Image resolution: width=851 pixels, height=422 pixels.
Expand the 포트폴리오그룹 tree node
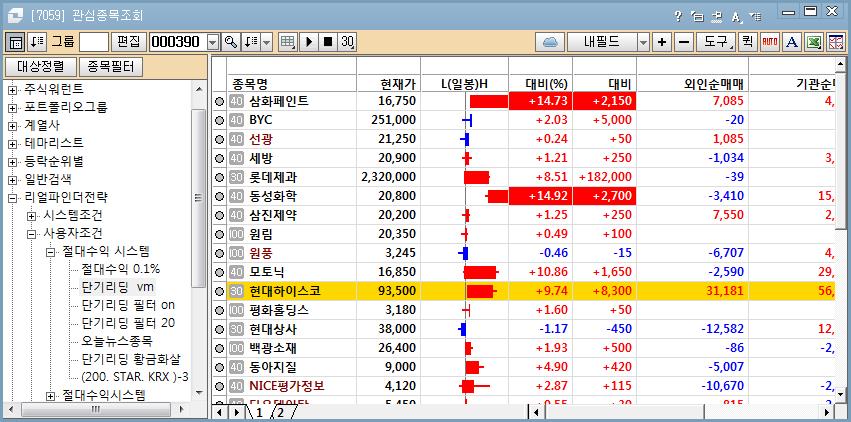(12, 107)
